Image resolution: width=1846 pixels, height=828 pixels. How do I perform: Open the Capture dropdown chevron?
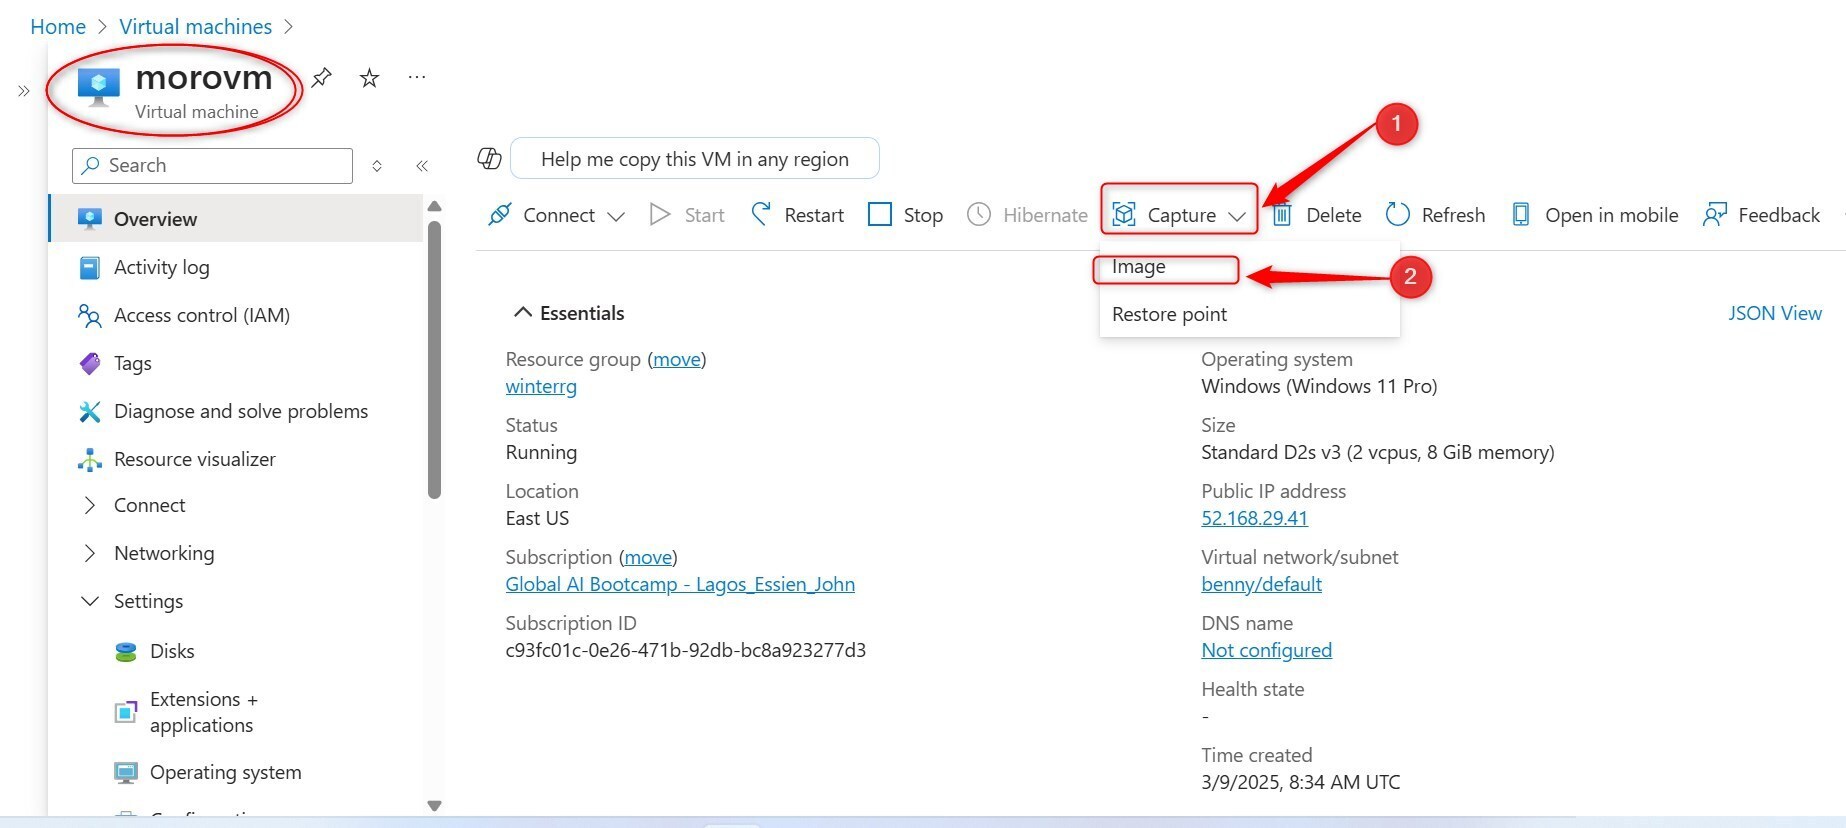pyautogui.click(x=1237, y=216)
